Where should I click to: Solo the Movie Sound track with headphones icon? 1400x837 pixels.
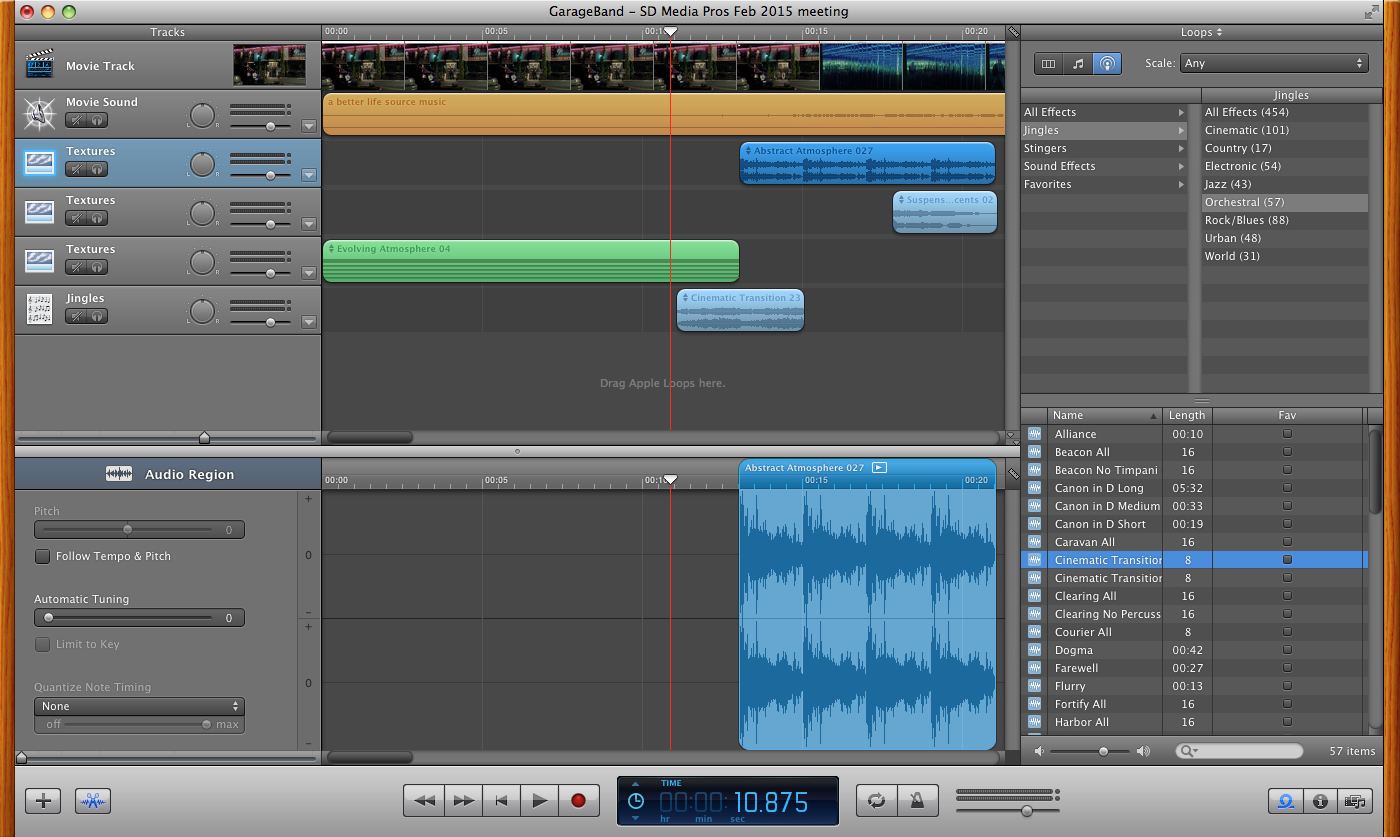point(97,120)
